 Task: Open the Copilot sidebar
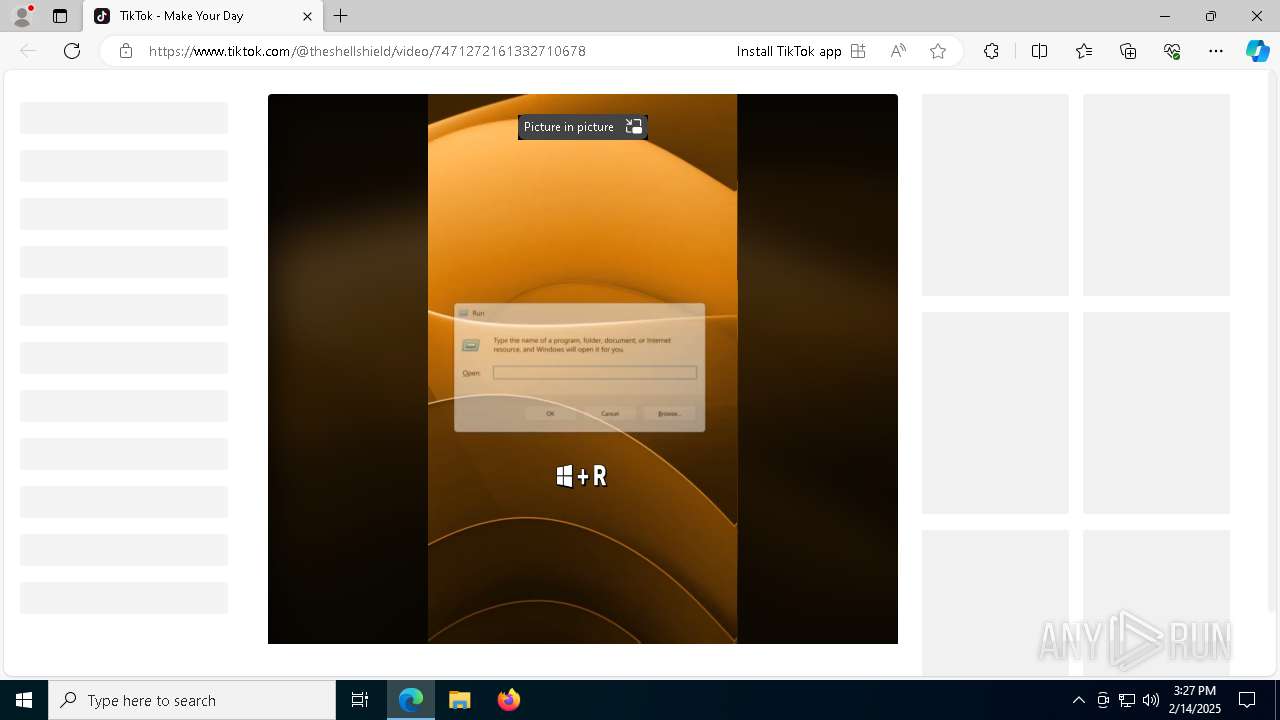pyautogui.click(x=1257, y=51)
